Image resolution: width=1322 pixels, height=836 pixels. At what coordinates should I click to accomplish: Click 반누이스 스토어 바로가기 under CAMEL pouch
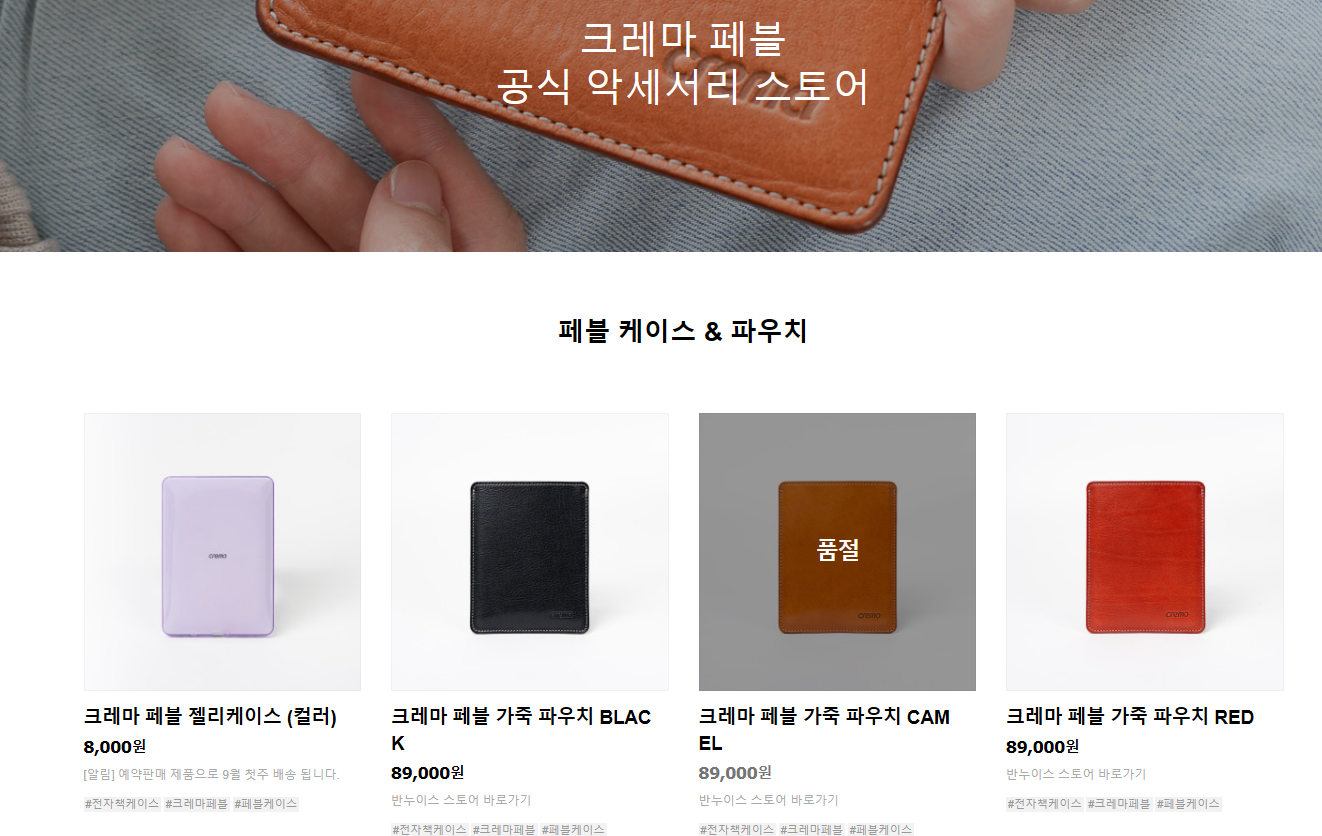[x=769, y=800]
